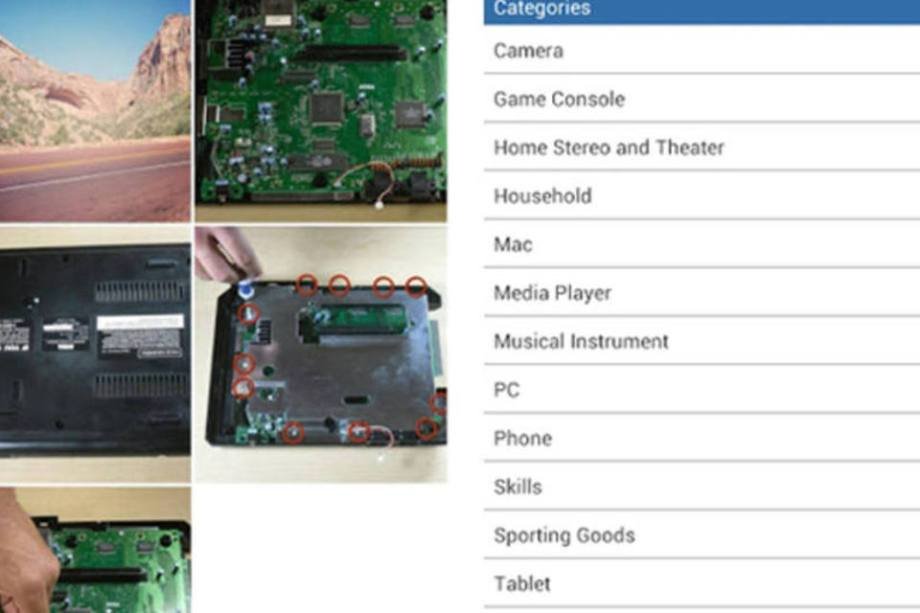
Task: Click the blue screwdriver in screw photo
Action: click(x=246, y=290)
